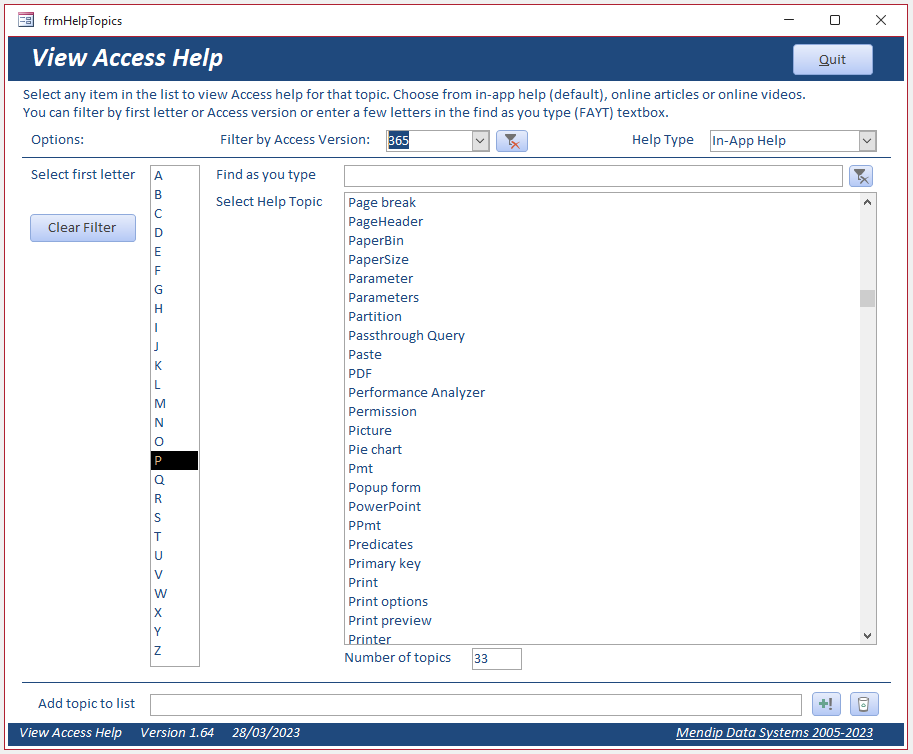Select the 'Parameters' help topic
This screenshot has width=913, height=754.
(602, 298)
